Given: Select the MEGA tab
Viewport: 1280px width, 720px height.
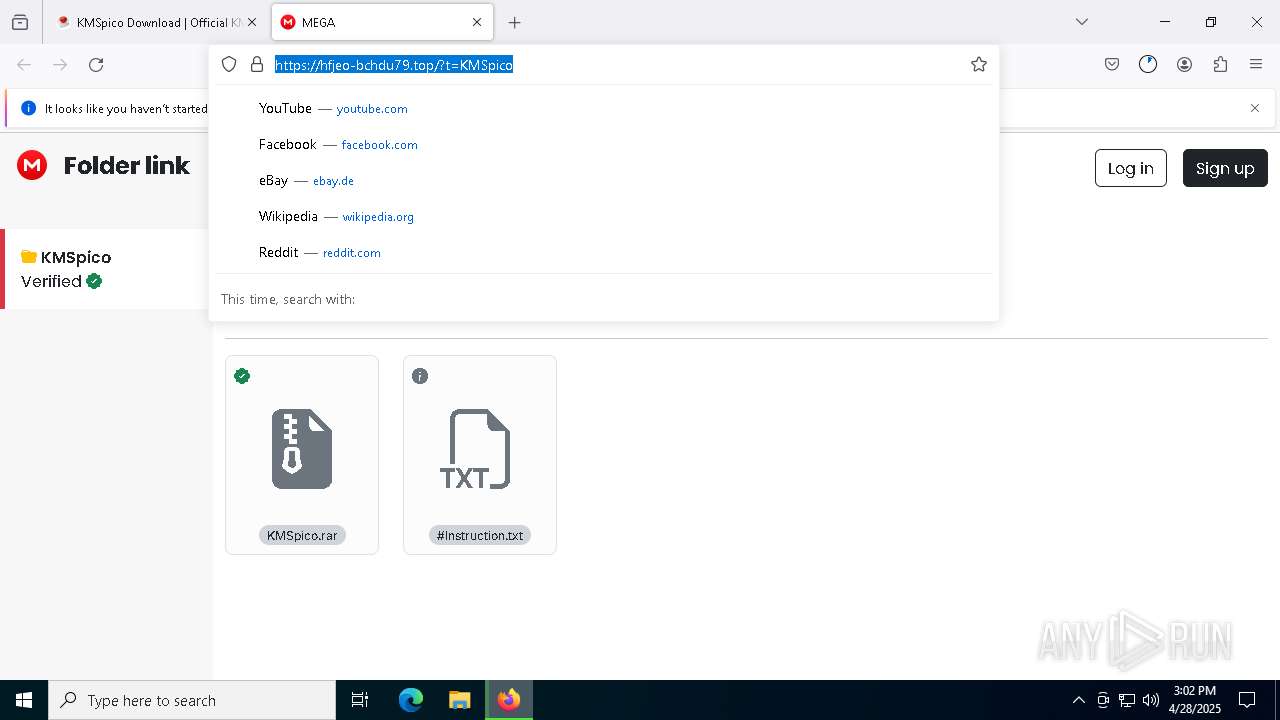Looking at the screenshot, I should pos(382,22).
